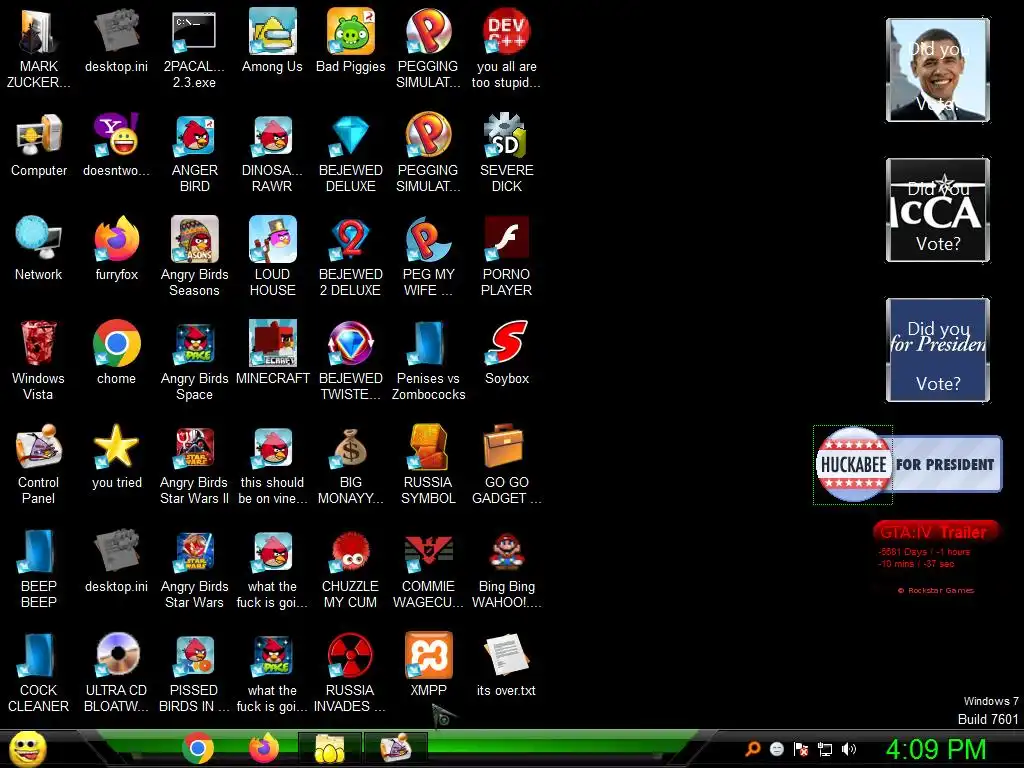
Task: Open the Control Panel taskbar button
Action: click(396, 748)
